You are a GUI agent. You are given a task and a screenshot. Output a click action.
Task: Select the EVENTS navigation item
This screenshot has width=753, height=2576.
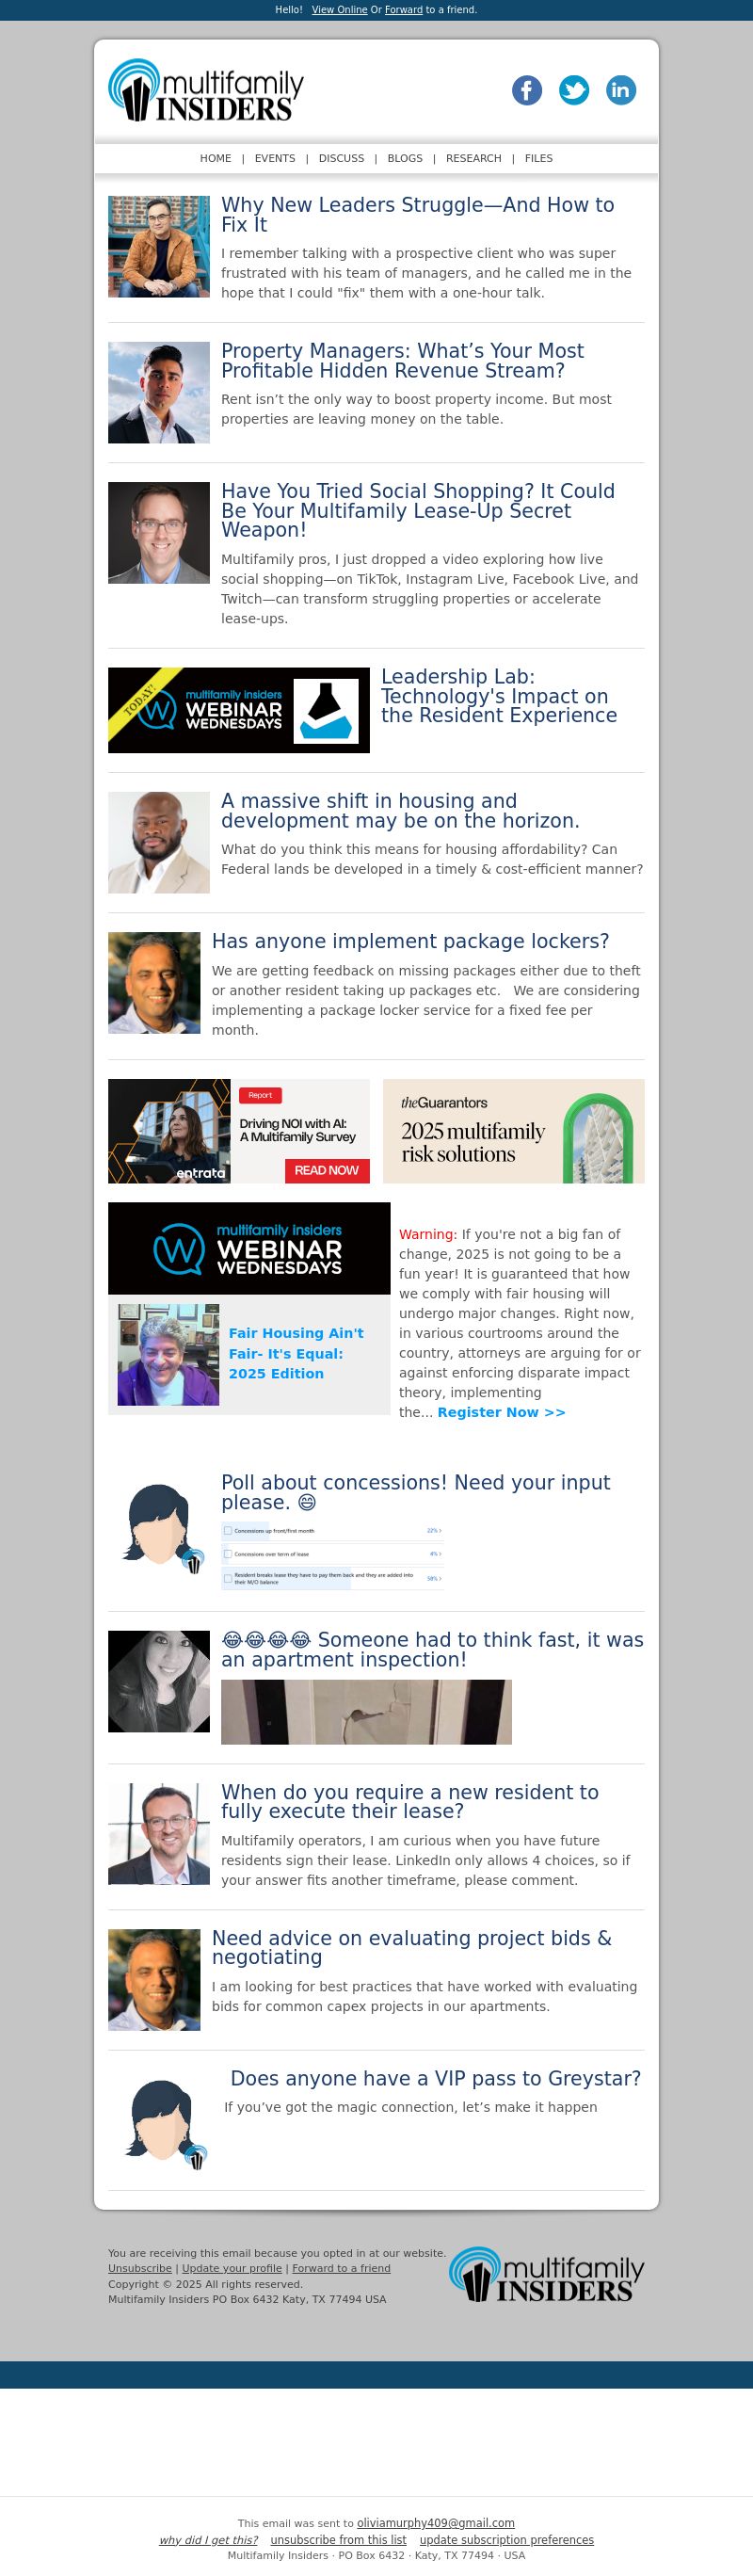tap(275, 158)
